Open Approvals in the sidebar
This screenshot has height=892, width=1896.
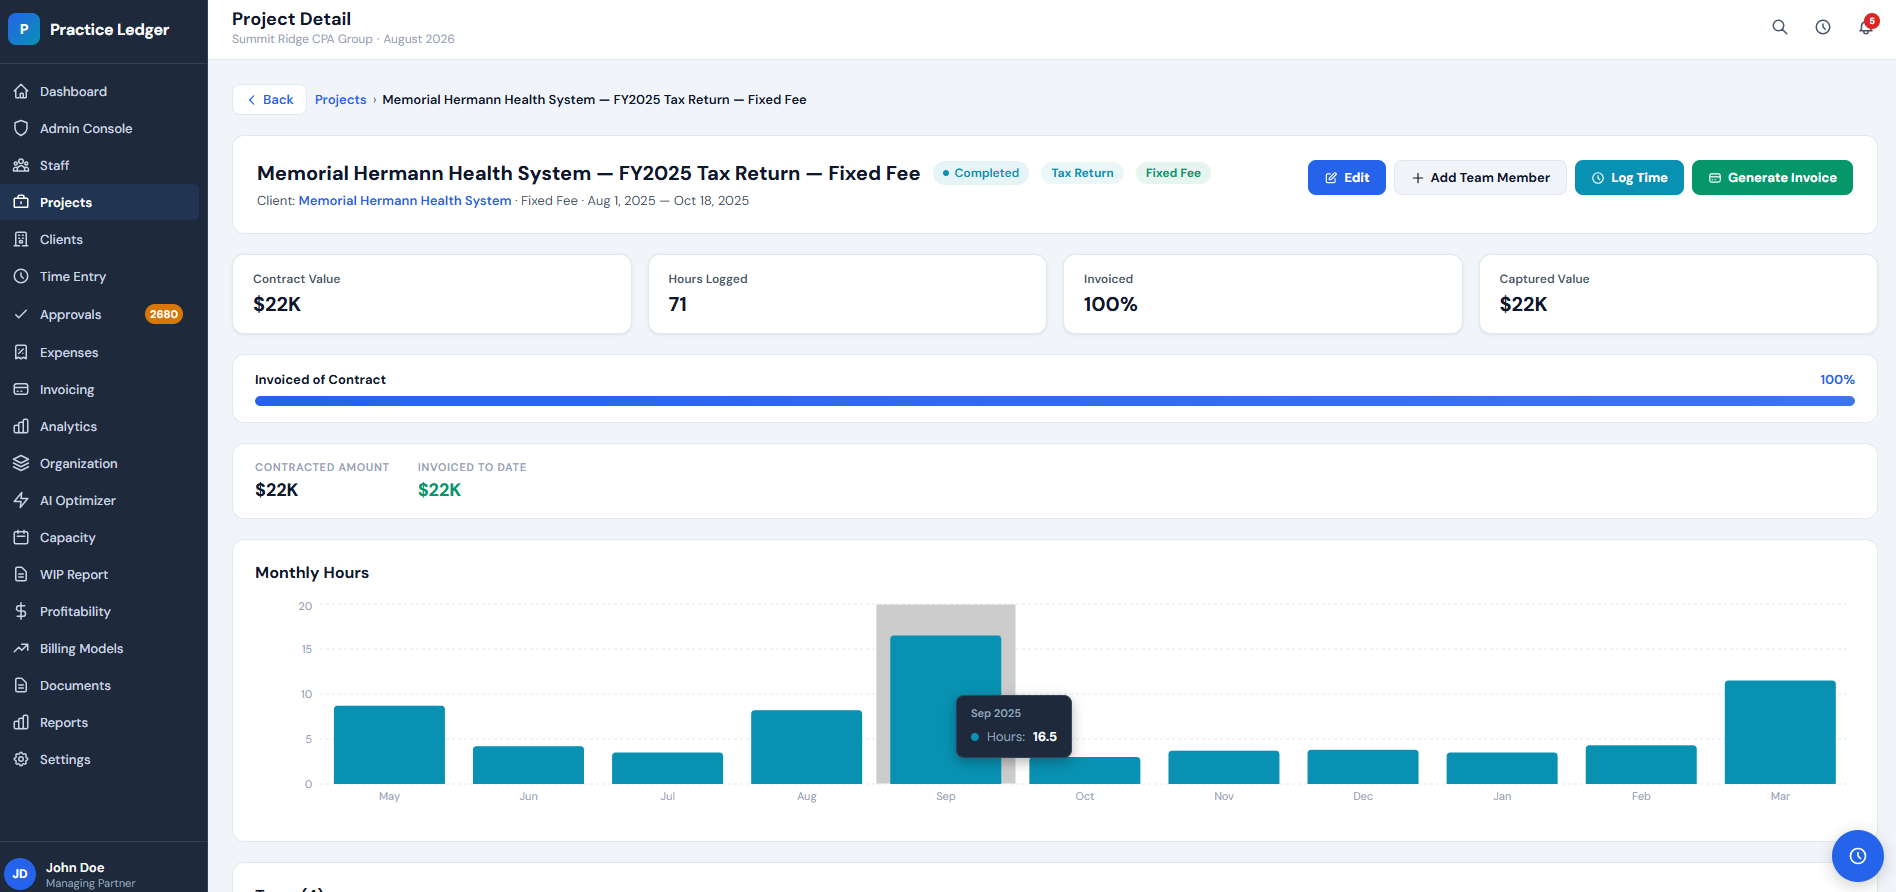(x=100, y=314)
